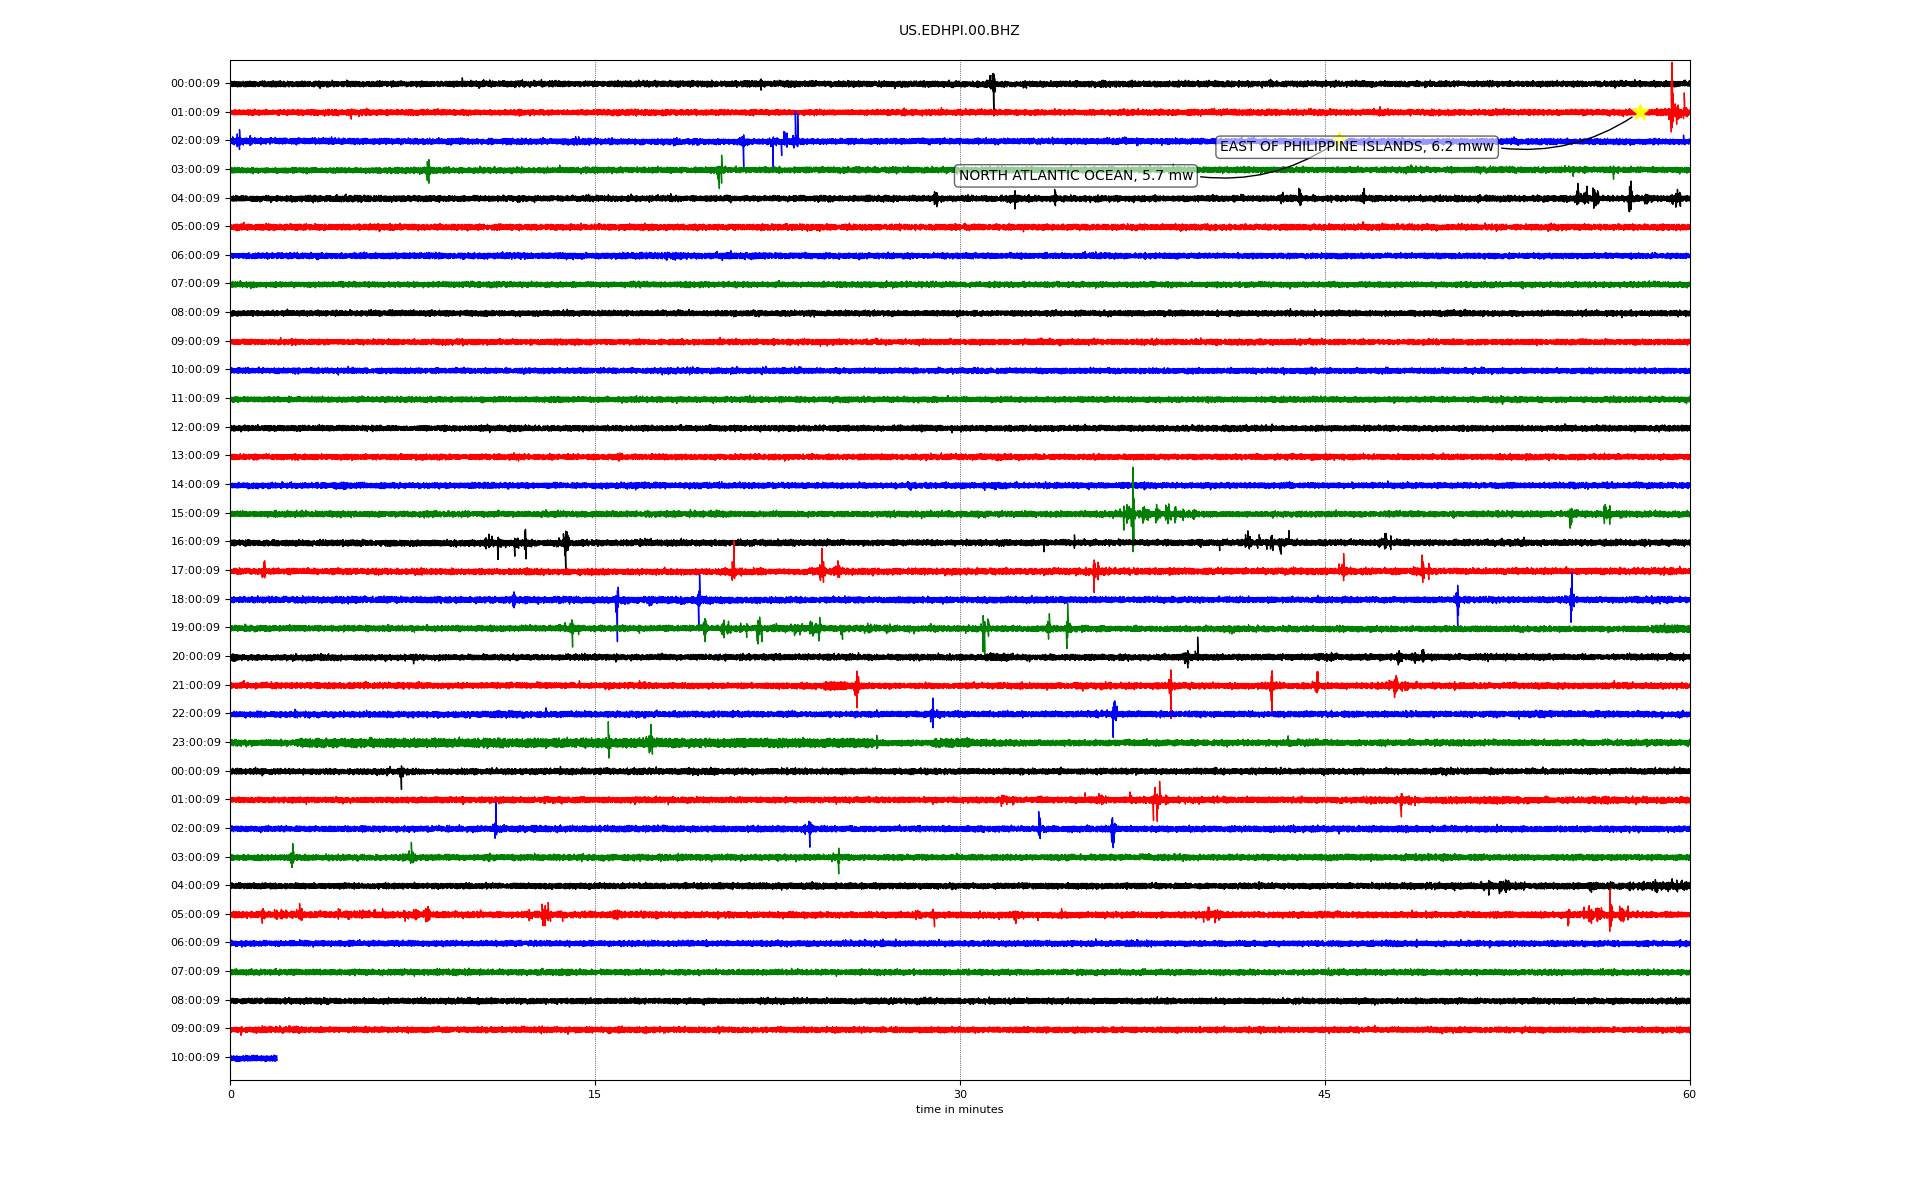The width and height of the screenshot is (1920, 1200).
Task: Click the x-axis label 'time in minutes'
Action: click(x=959, y=1110)
